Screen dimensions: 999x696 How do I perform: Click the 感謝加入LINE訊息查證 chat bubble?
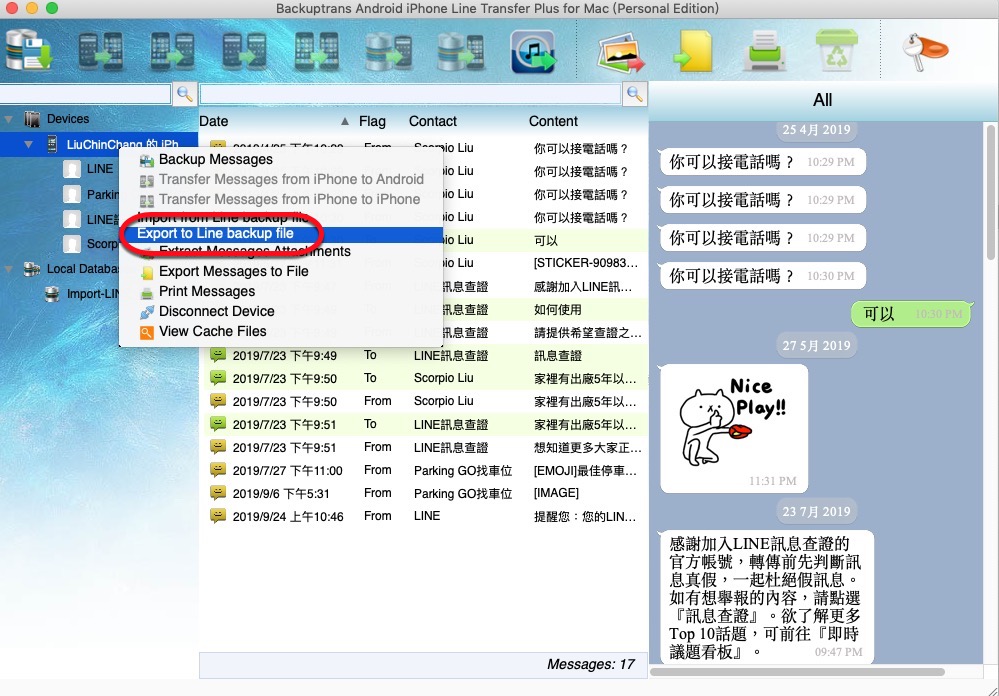766,597
